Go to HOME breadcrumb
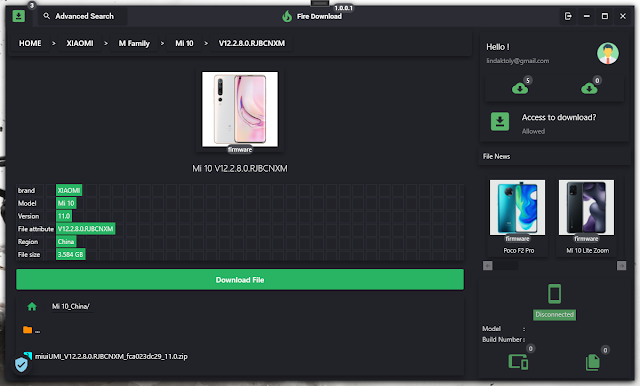Image resolution: width=640 pixels, height=386 pixels. pos(30,43)
